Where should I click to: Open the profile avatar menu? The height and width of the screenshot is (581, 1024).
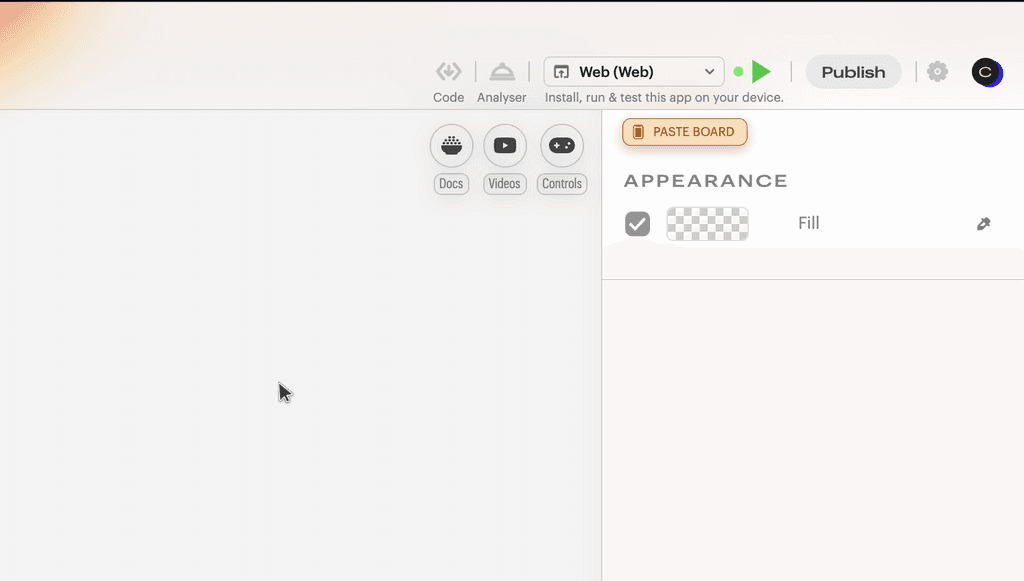coord(987,71)
